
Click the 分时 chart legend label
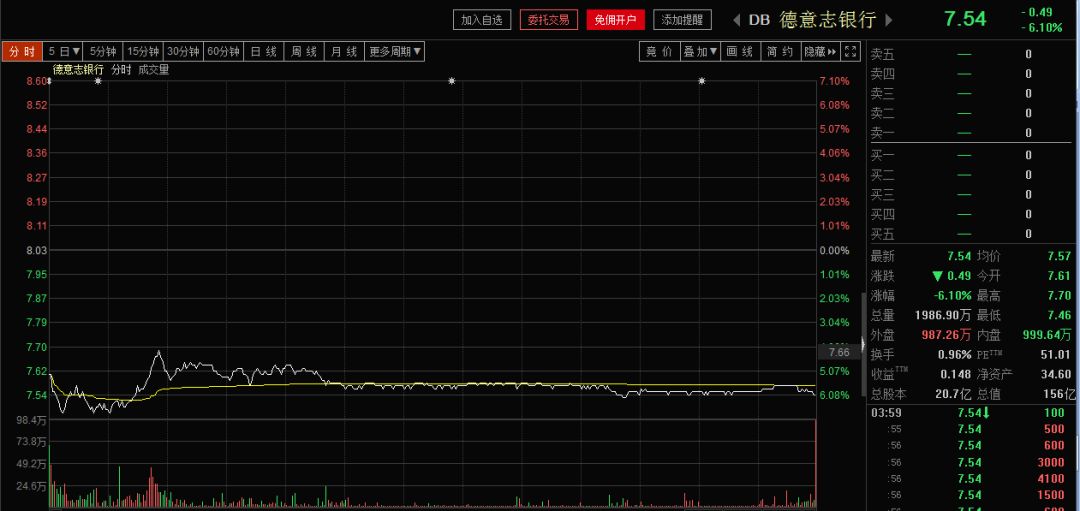(121, 69)
